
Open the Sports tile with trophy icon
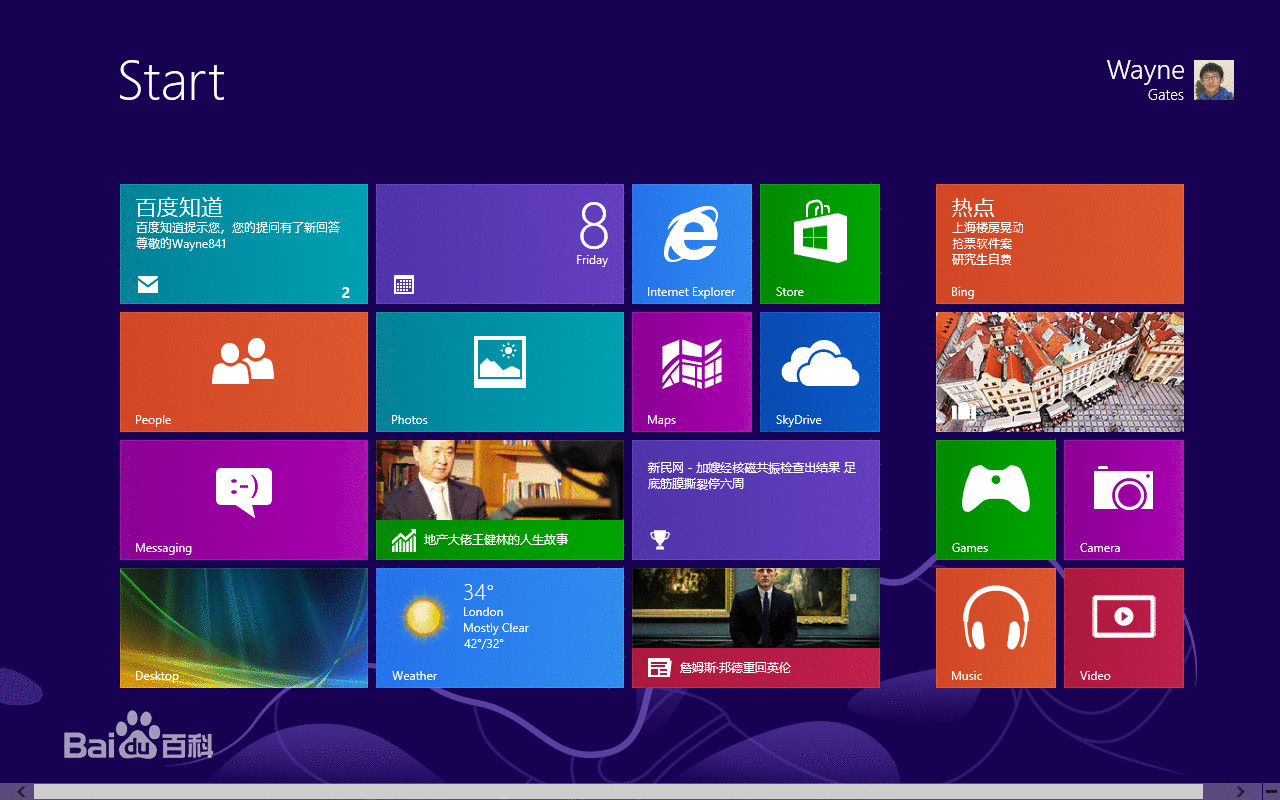click(756, 500)
